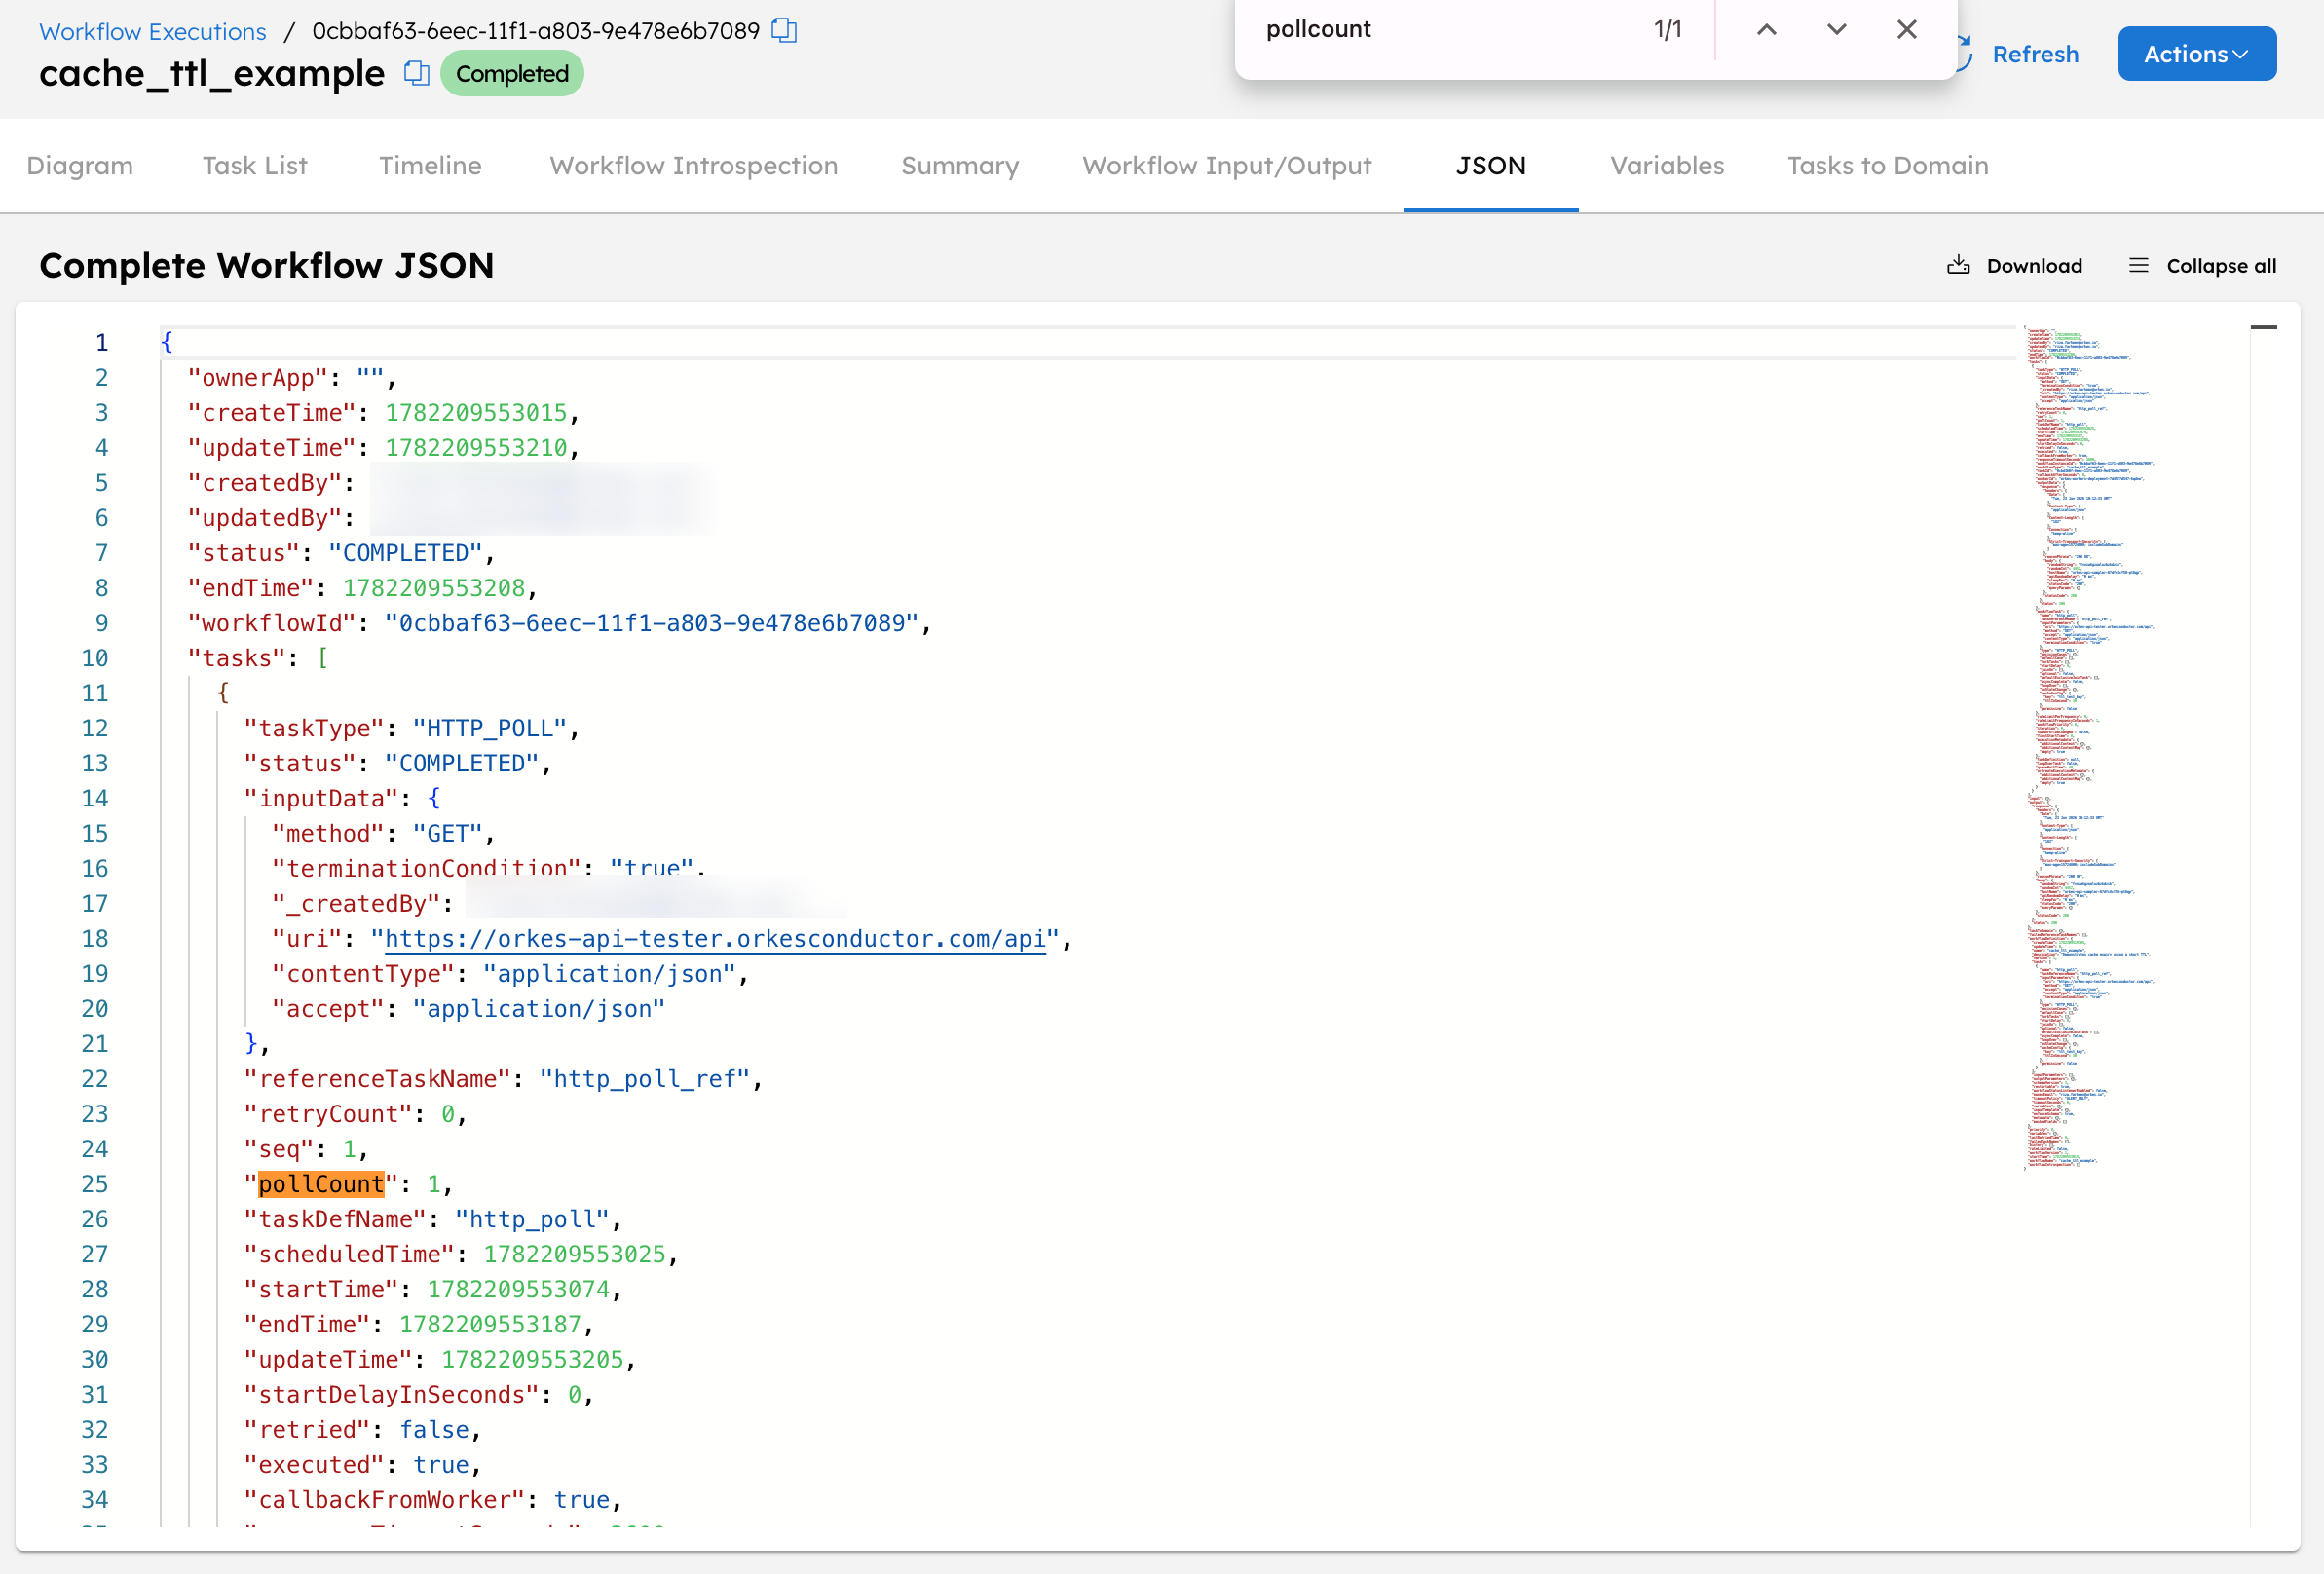Download the complete workflow JSON
The height and width of the screenshot is (1574, 2324).
pos(2014,266)
